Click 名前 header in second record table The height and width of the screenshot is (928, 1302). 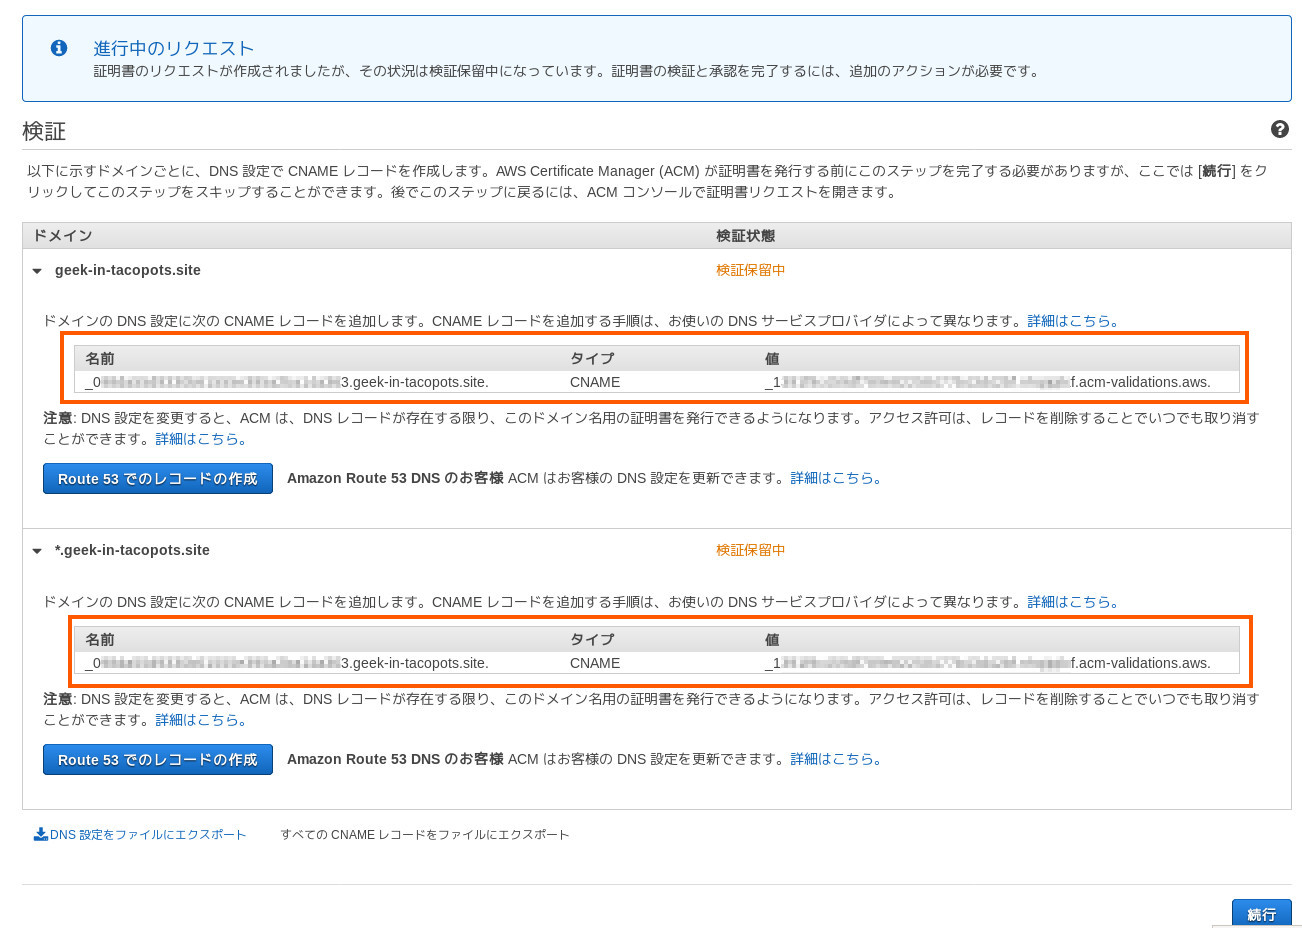(100, 639)
